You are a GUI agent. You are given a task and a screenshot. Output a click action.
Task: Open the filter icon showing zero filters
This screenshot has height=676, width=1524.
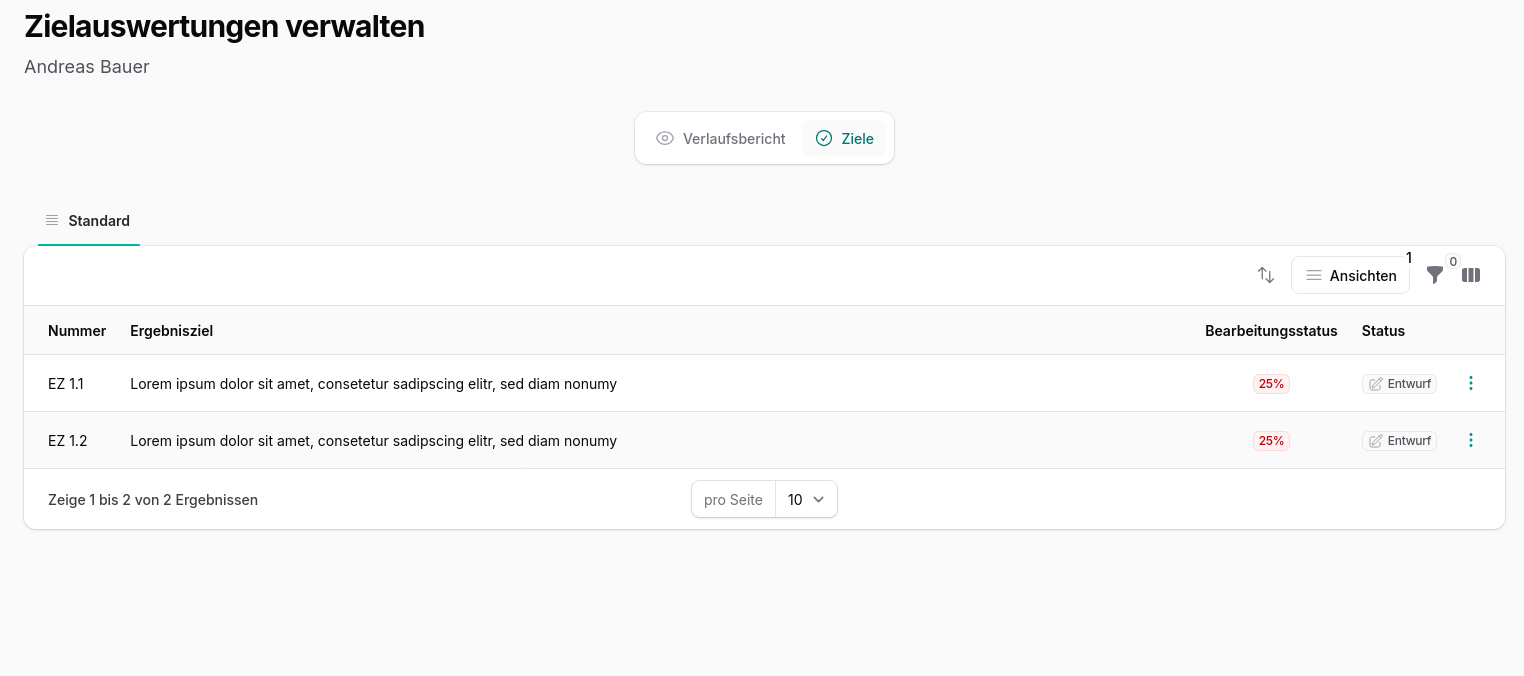point(1435,275)
